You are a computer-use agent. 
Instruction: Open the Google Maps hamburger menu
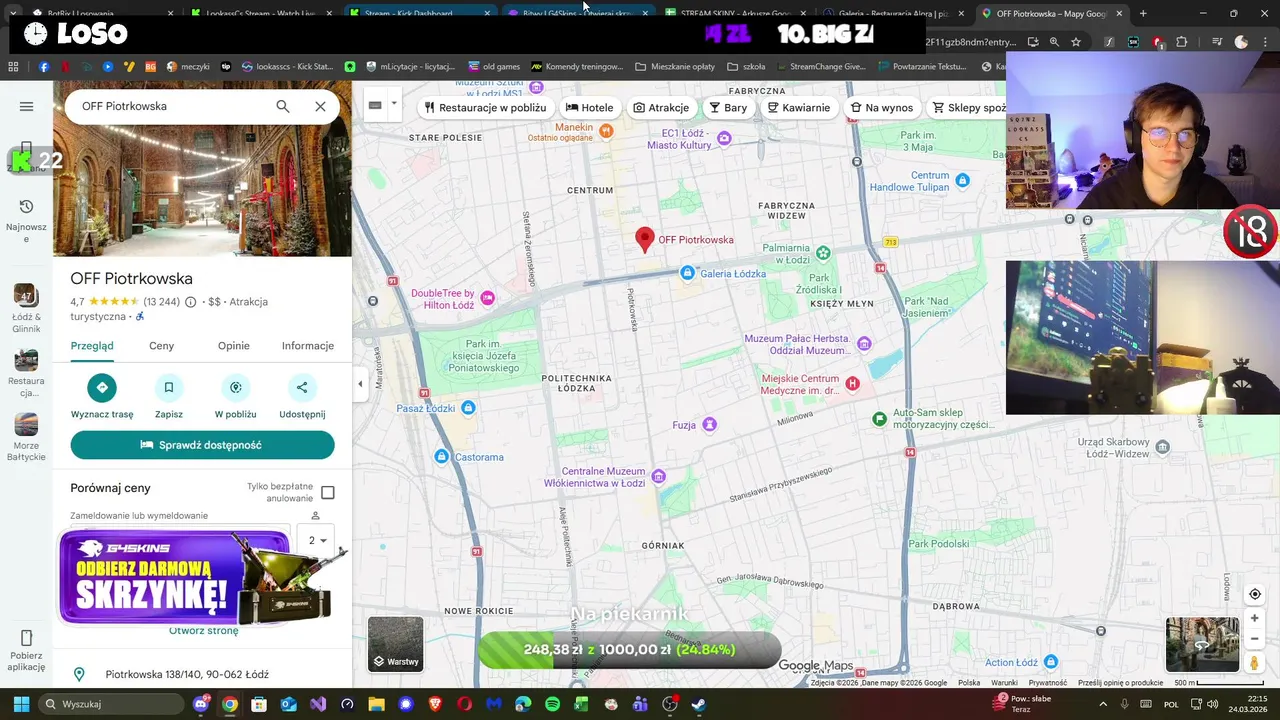click(27, 106)
